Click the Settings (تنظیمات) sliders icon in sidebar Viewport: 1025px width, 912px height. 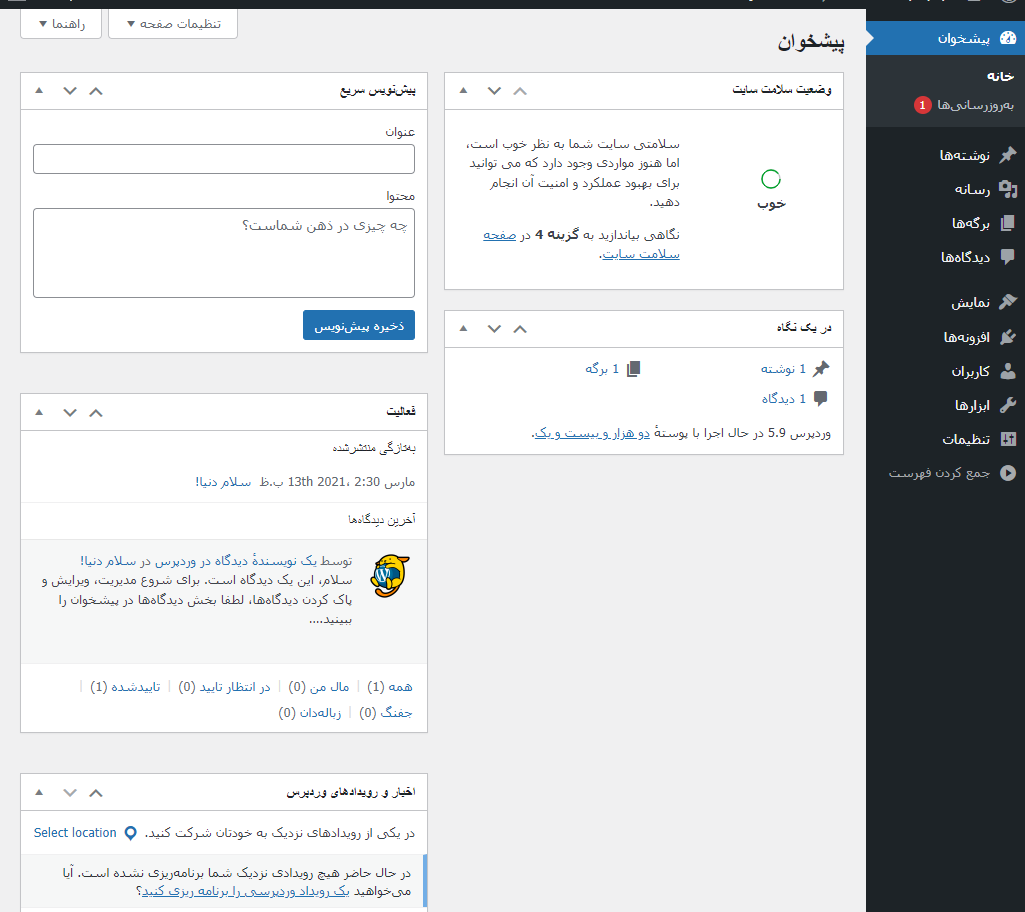pyautogui.click(x=1008, y=439)
